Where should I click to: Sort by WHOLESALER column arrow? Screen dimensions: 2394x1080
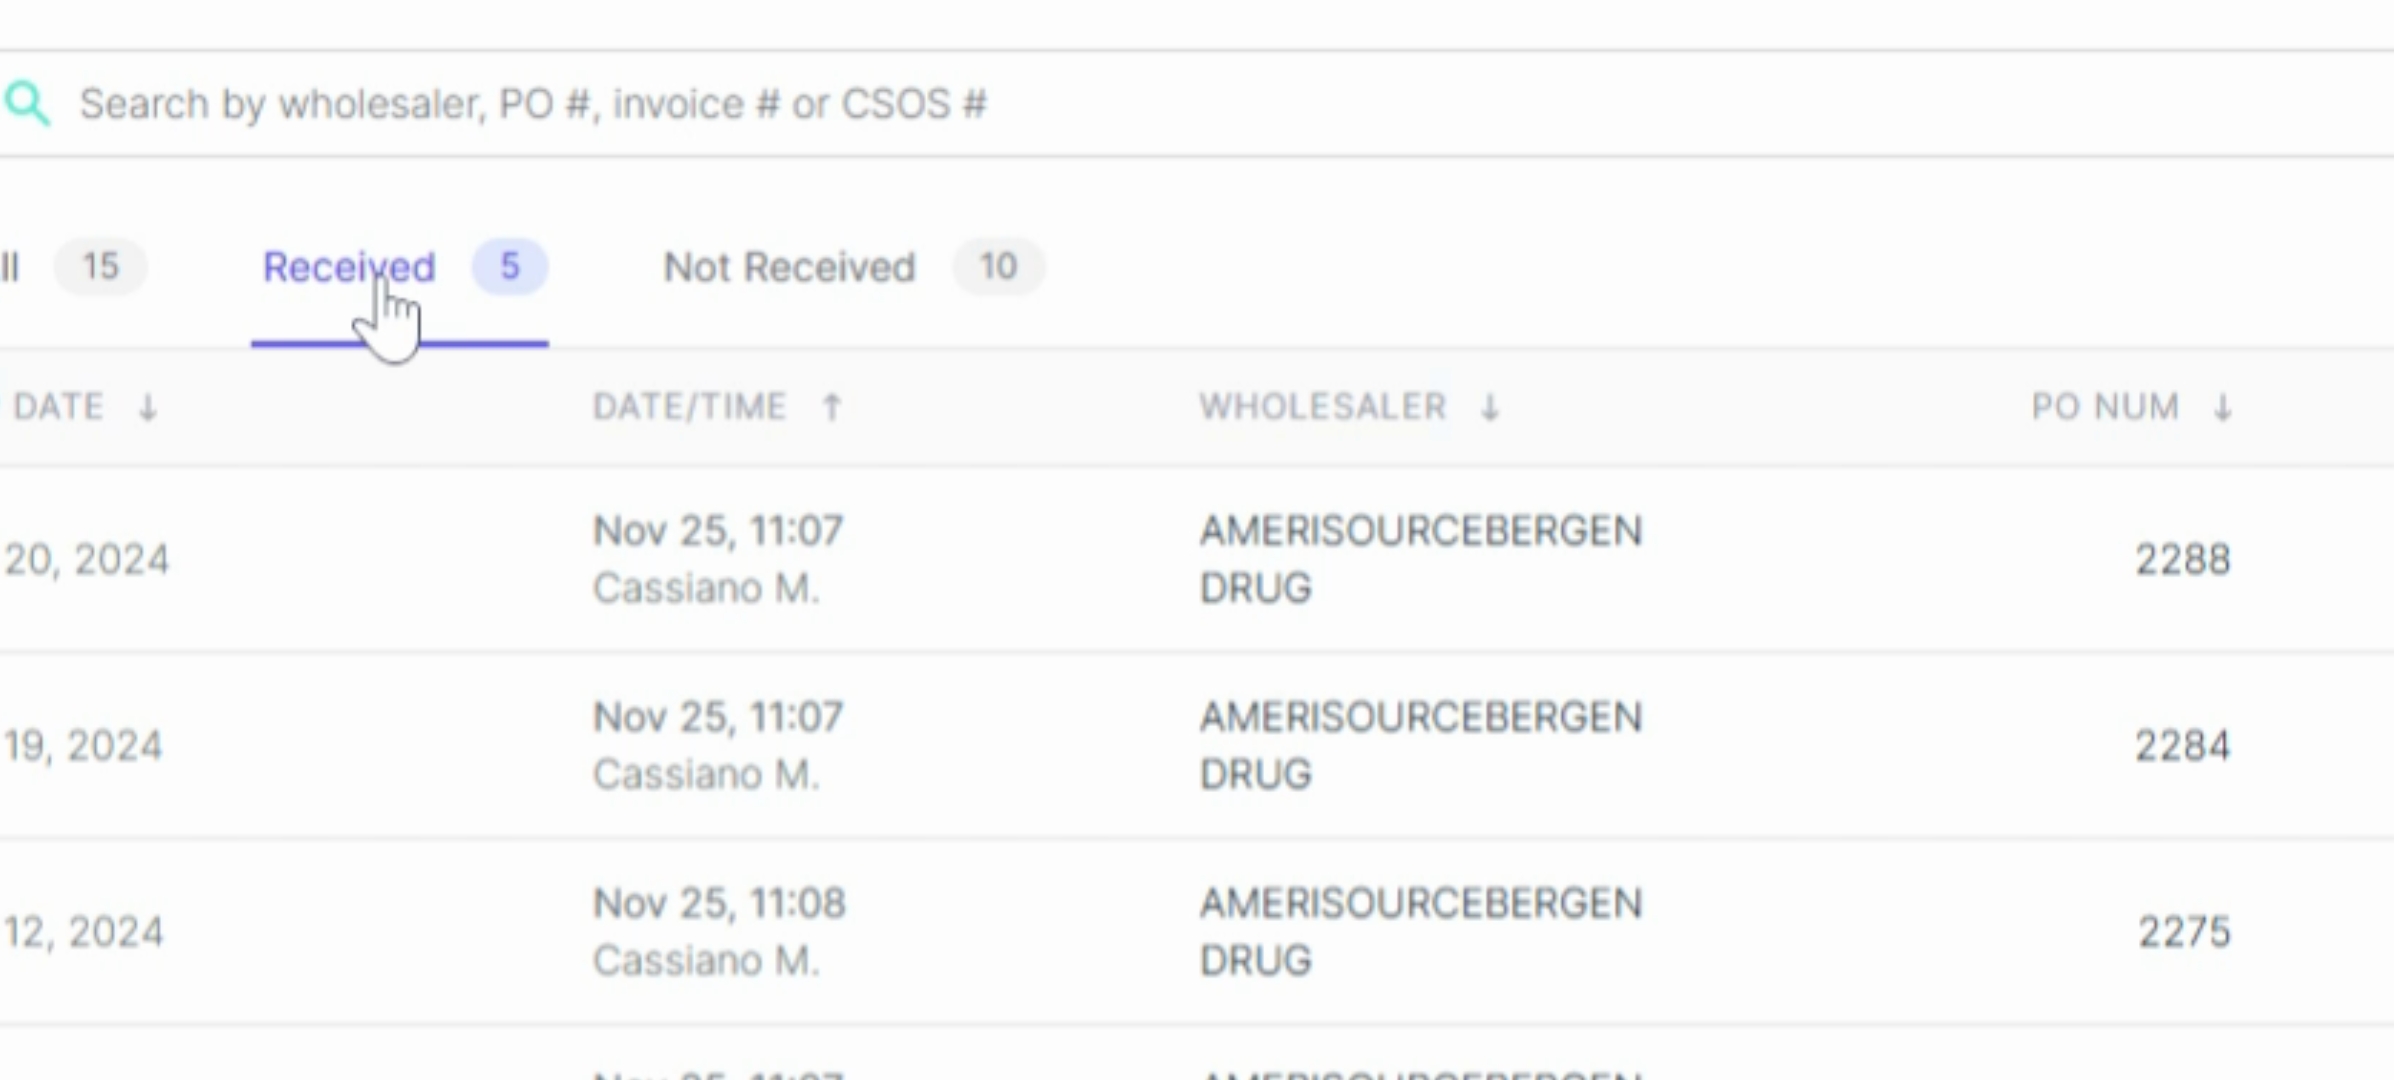(x=1490, y=407)
